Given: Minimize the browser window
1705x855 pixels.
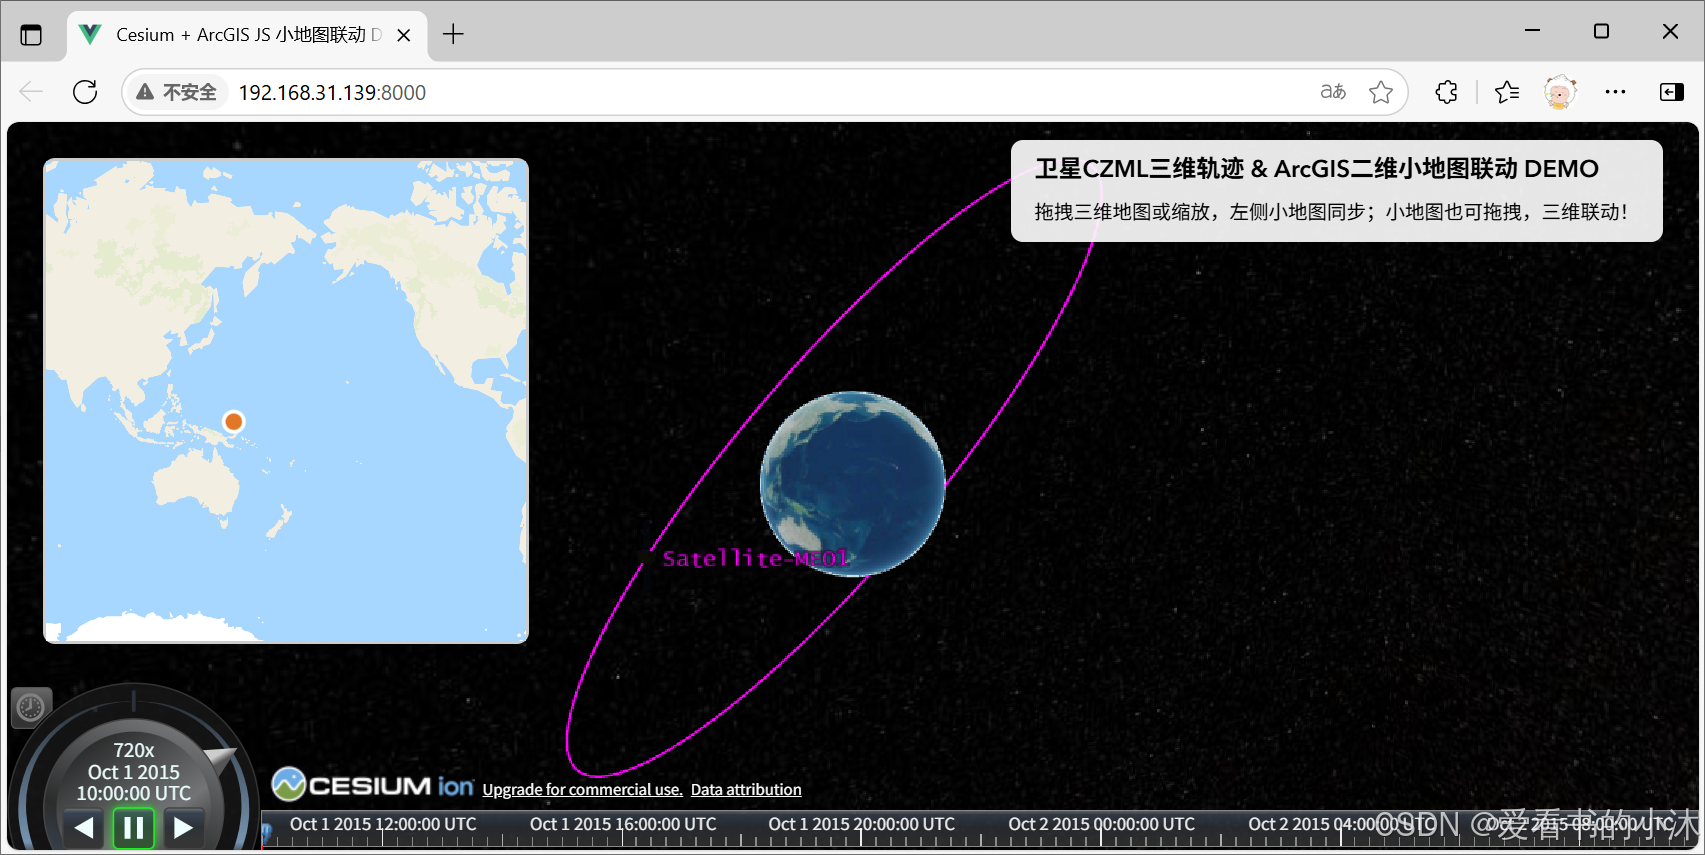Looking at the screenshot, I should click(1532, 31).
